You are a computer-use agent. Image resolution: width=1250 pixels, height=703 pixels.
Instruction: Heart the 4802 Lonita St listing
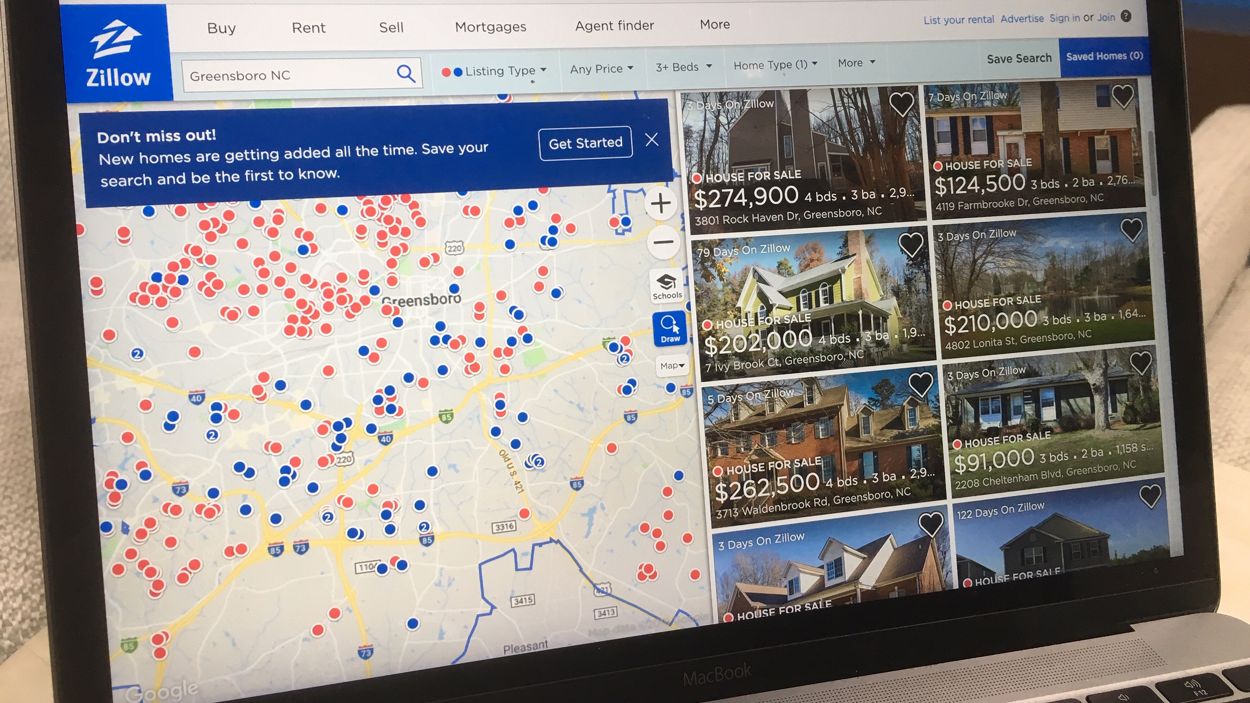(x=1131, y=230)
